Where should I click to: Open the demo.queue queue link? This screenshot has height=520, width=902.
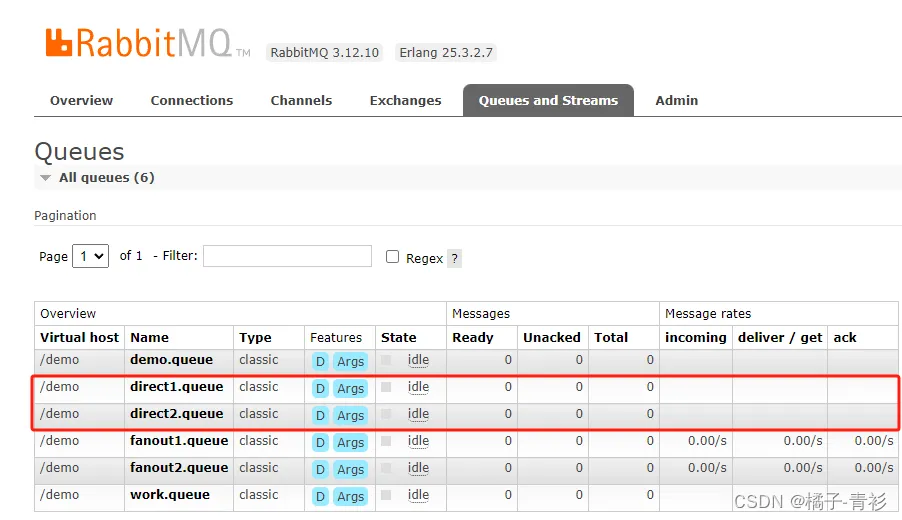(x=171, y=360)
